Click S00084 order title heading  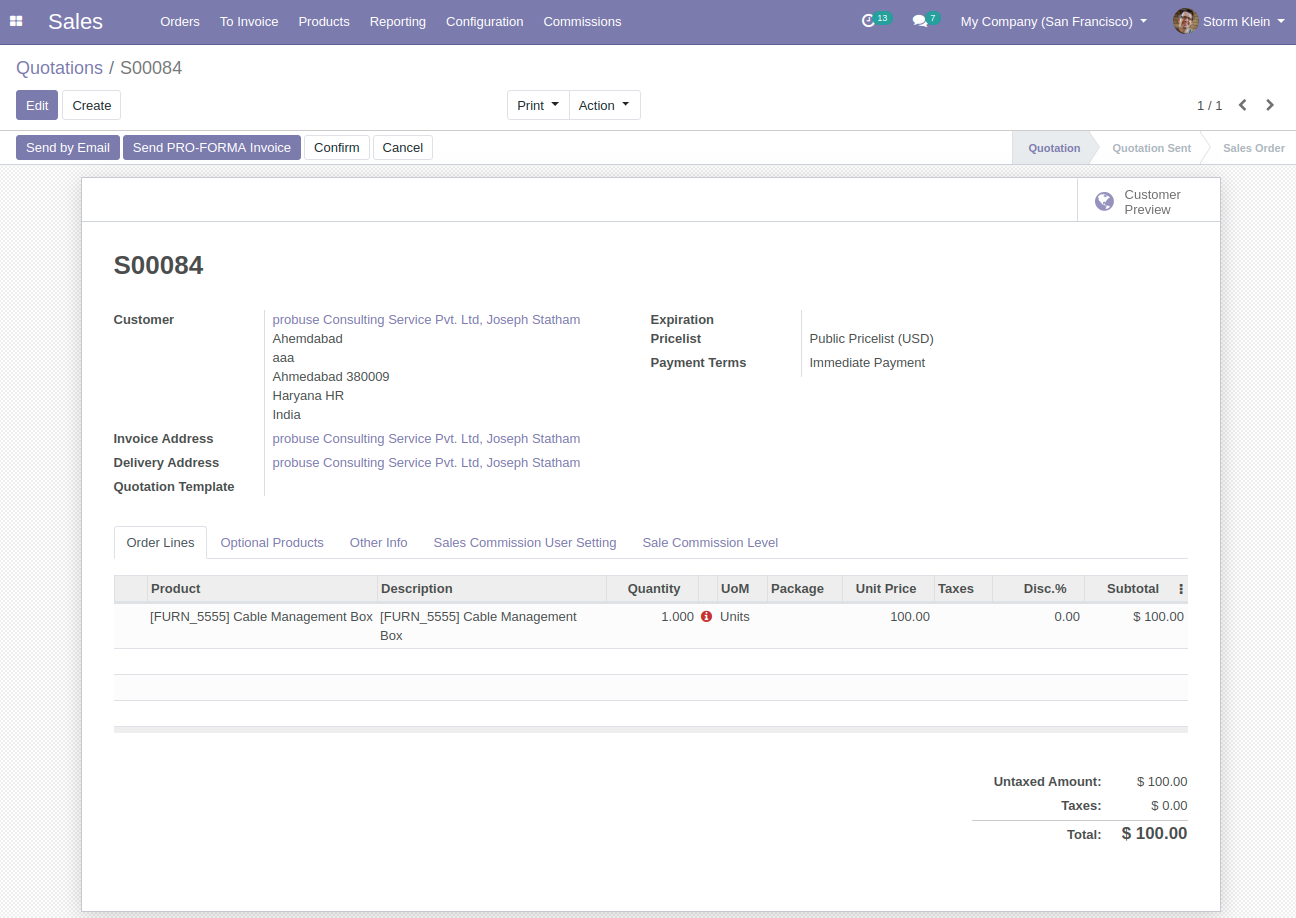[x=158, y=265]
